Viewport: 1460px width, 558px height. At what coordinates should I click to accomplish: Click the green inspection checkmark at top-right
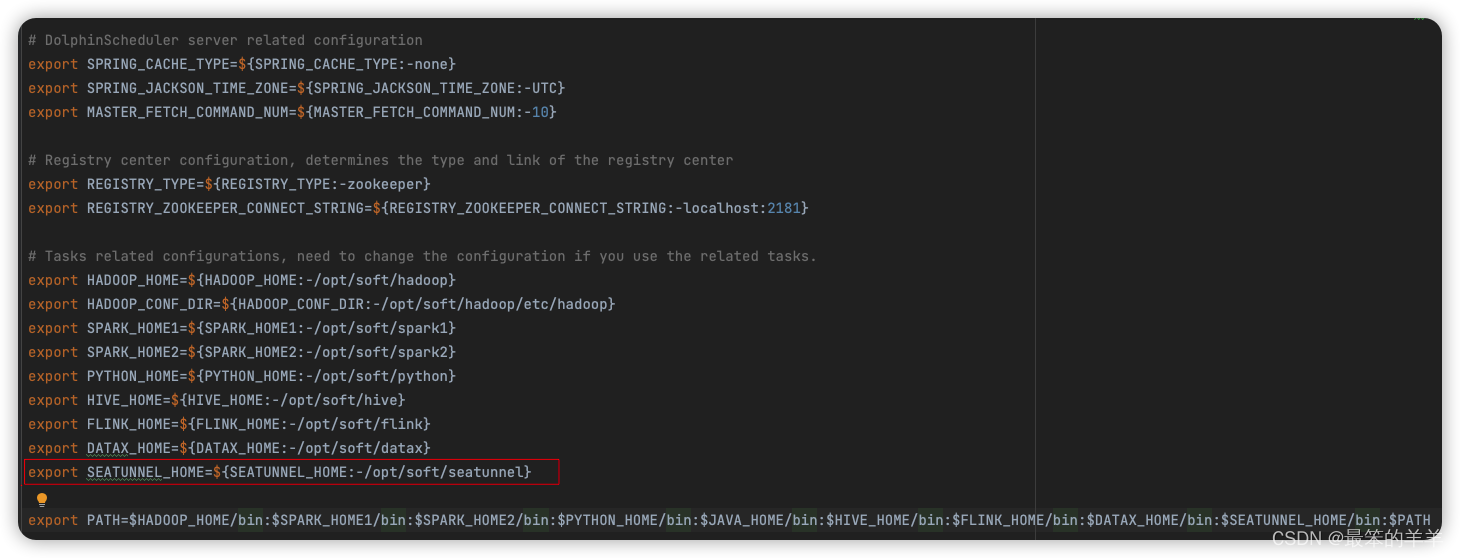coord(1418,20)
